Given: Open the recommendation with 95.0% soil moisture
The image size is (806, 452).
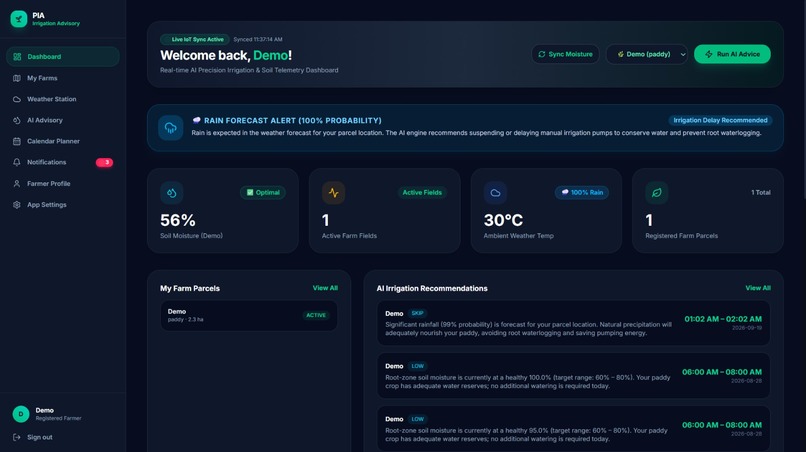Looking at the screenshot, I should point(573,429).
